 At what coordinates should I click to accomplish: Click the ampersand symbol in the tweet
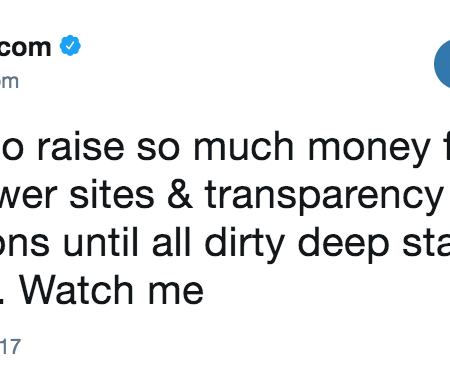pyautogui.click(x=180, y=194)
